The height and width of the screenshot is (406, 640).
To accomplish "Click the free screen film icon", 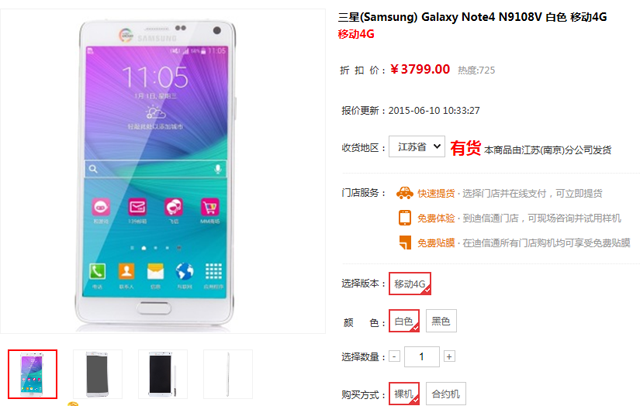I will 405,242.
